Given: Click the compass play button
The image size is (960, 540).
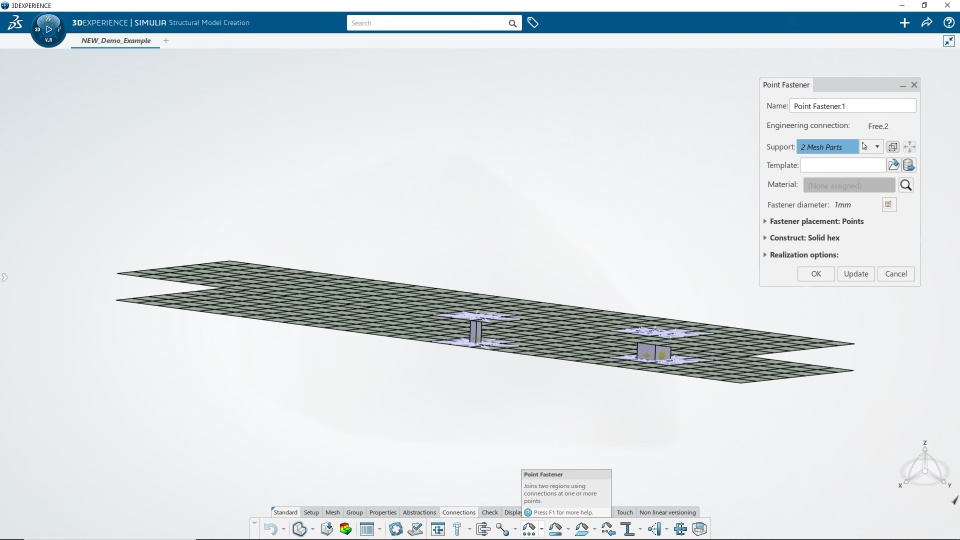Looking at the screenshot, I should (48, 29).
